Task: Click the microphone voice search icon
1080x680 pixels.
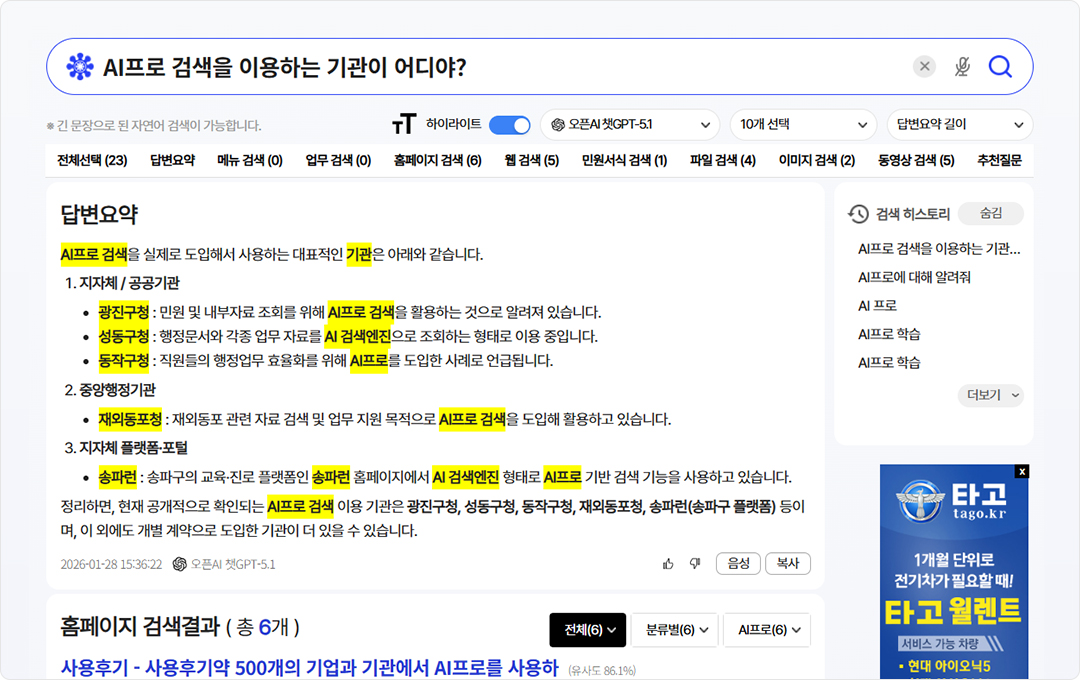Action: 962,67
